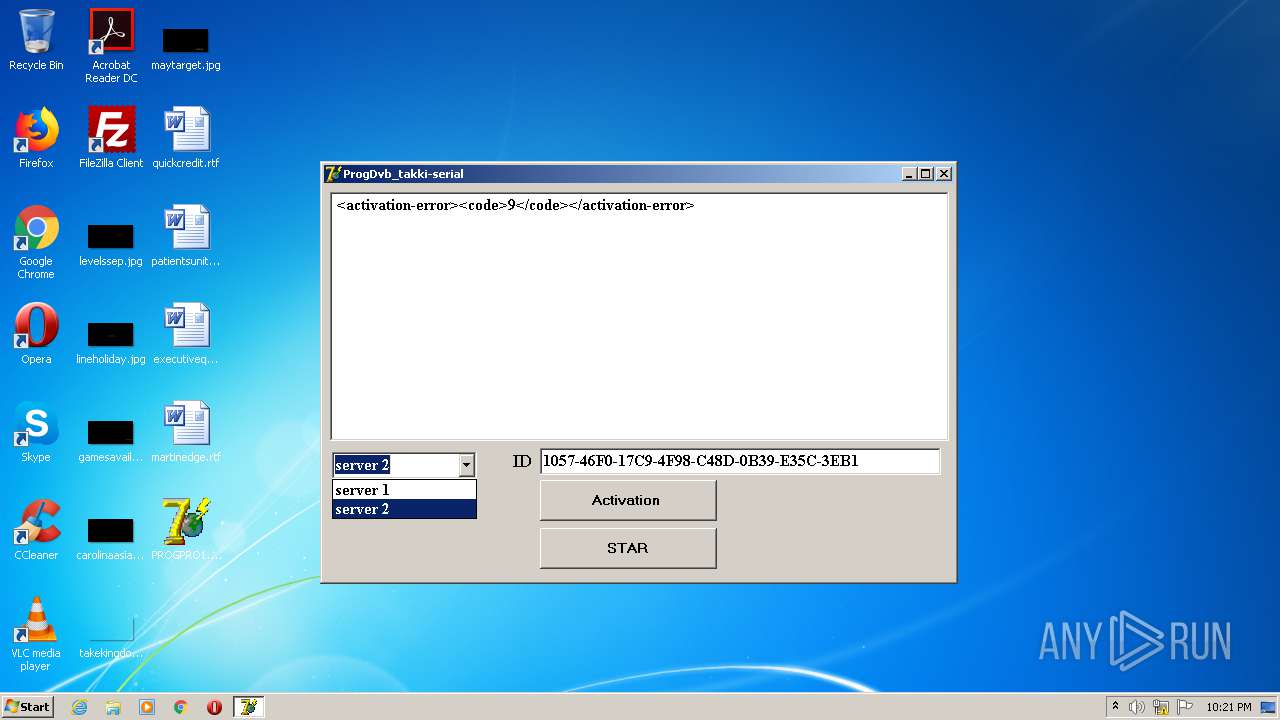Image resolution: width=1280 pixels, height=720 pixels.
Task: Open Windows Explorer folder in taskbar
Action: [113, 707]
